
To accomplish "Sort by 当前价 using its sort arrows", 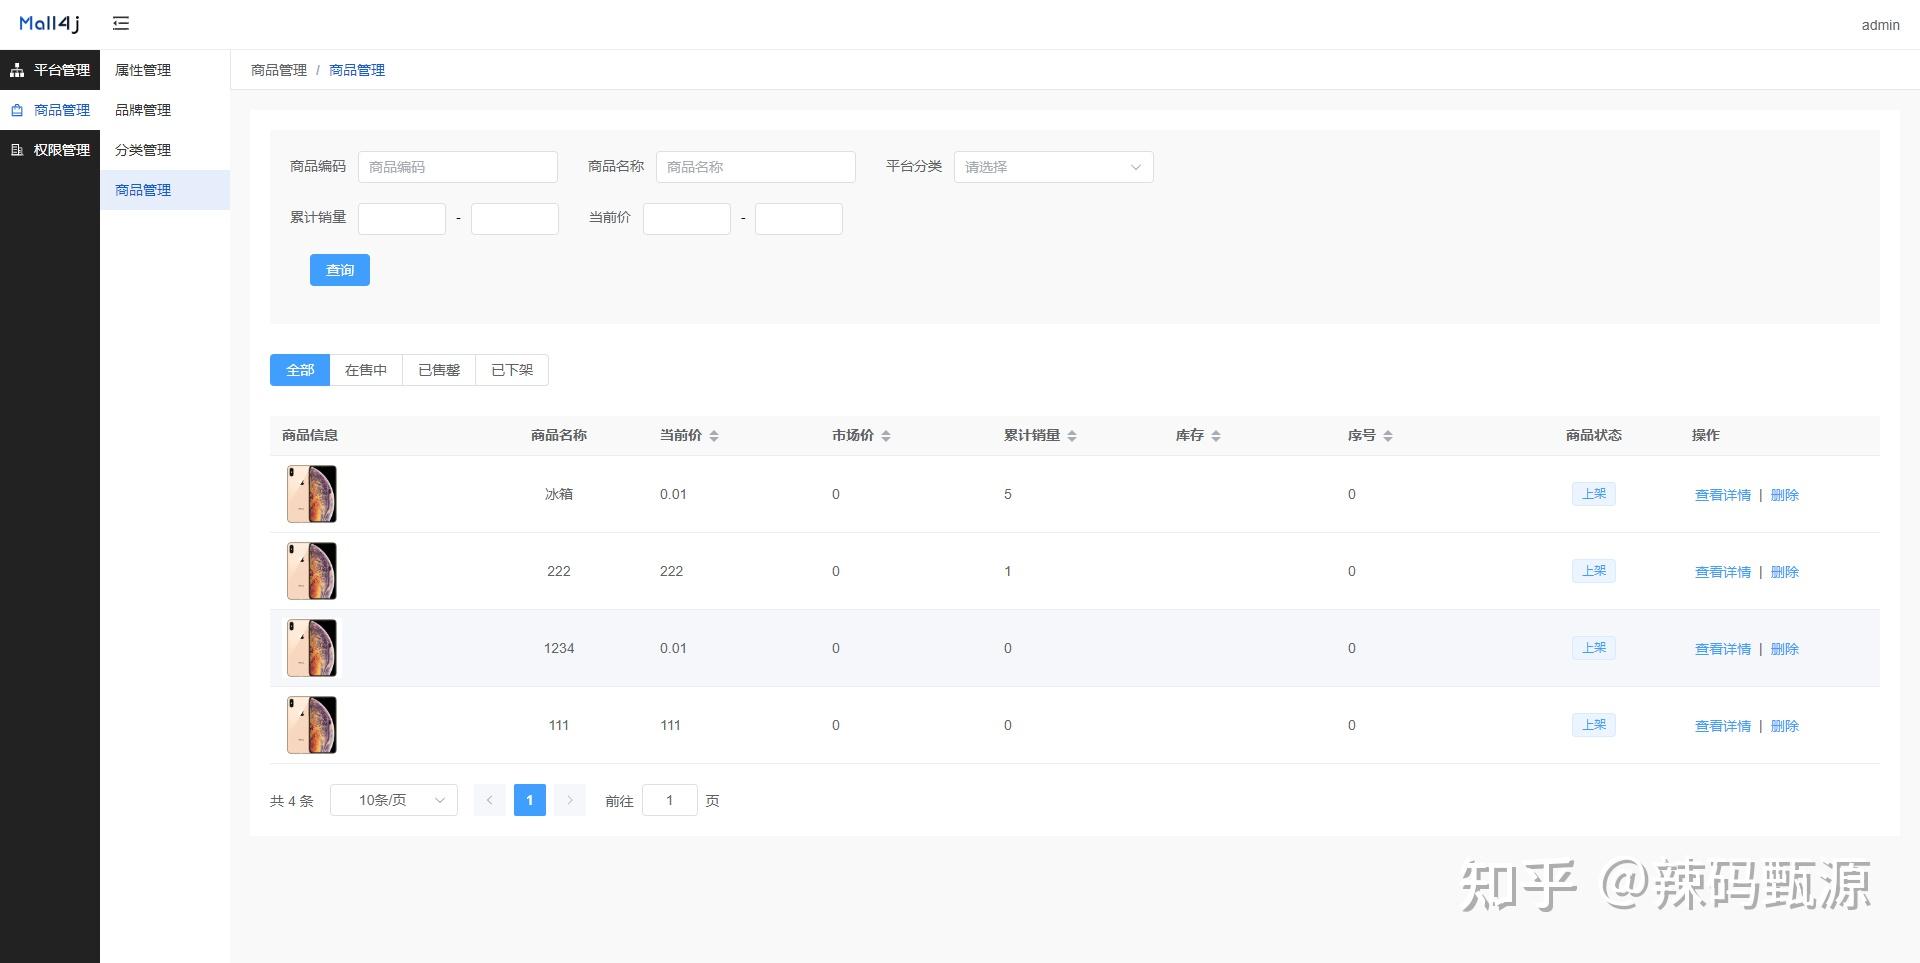I will pos(715,435).
